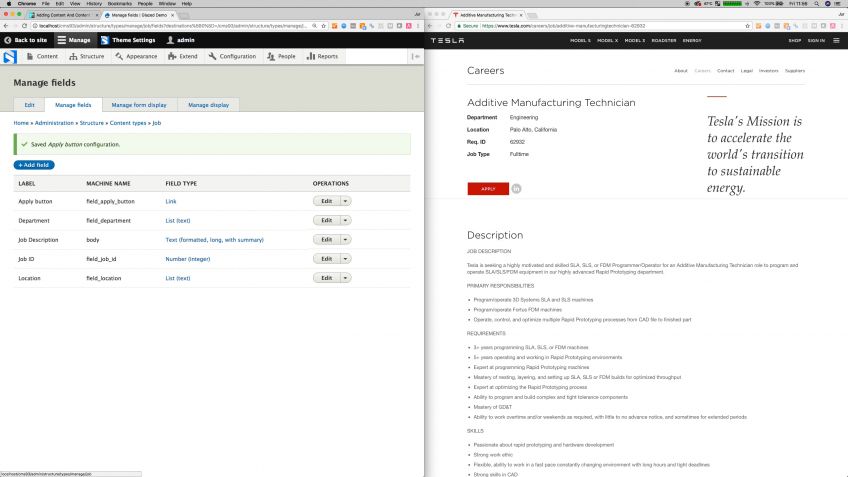848x477 pixels.
Task: Open Chrome History menu in menu bar
Action: click(x=94, y=3)
